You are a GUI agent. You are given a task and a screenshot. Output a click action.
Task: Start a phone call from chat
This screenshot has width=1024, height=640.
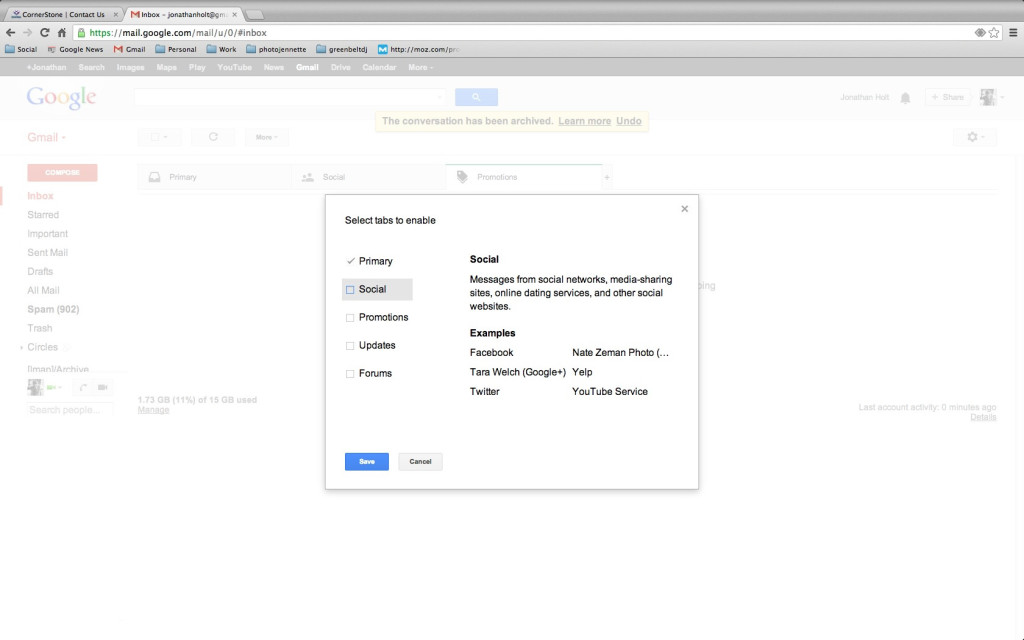(x=83, y=387)
